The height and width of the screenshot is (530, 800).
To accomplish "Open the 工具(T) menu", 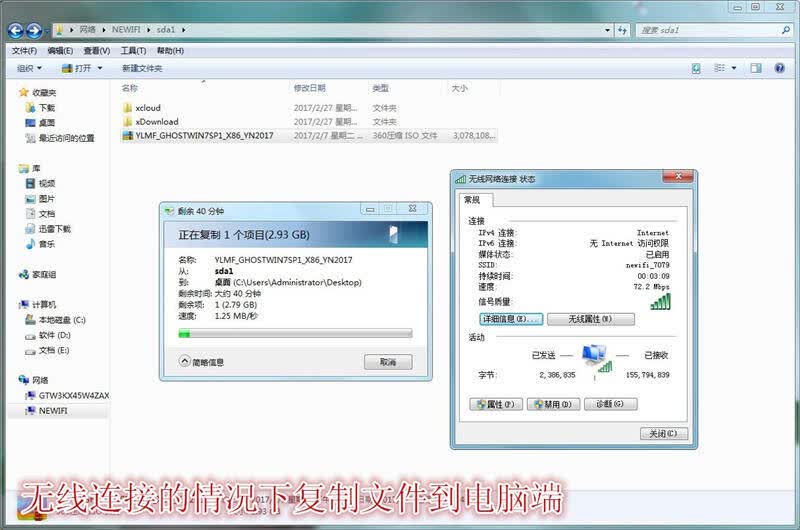I will (133, 51).
